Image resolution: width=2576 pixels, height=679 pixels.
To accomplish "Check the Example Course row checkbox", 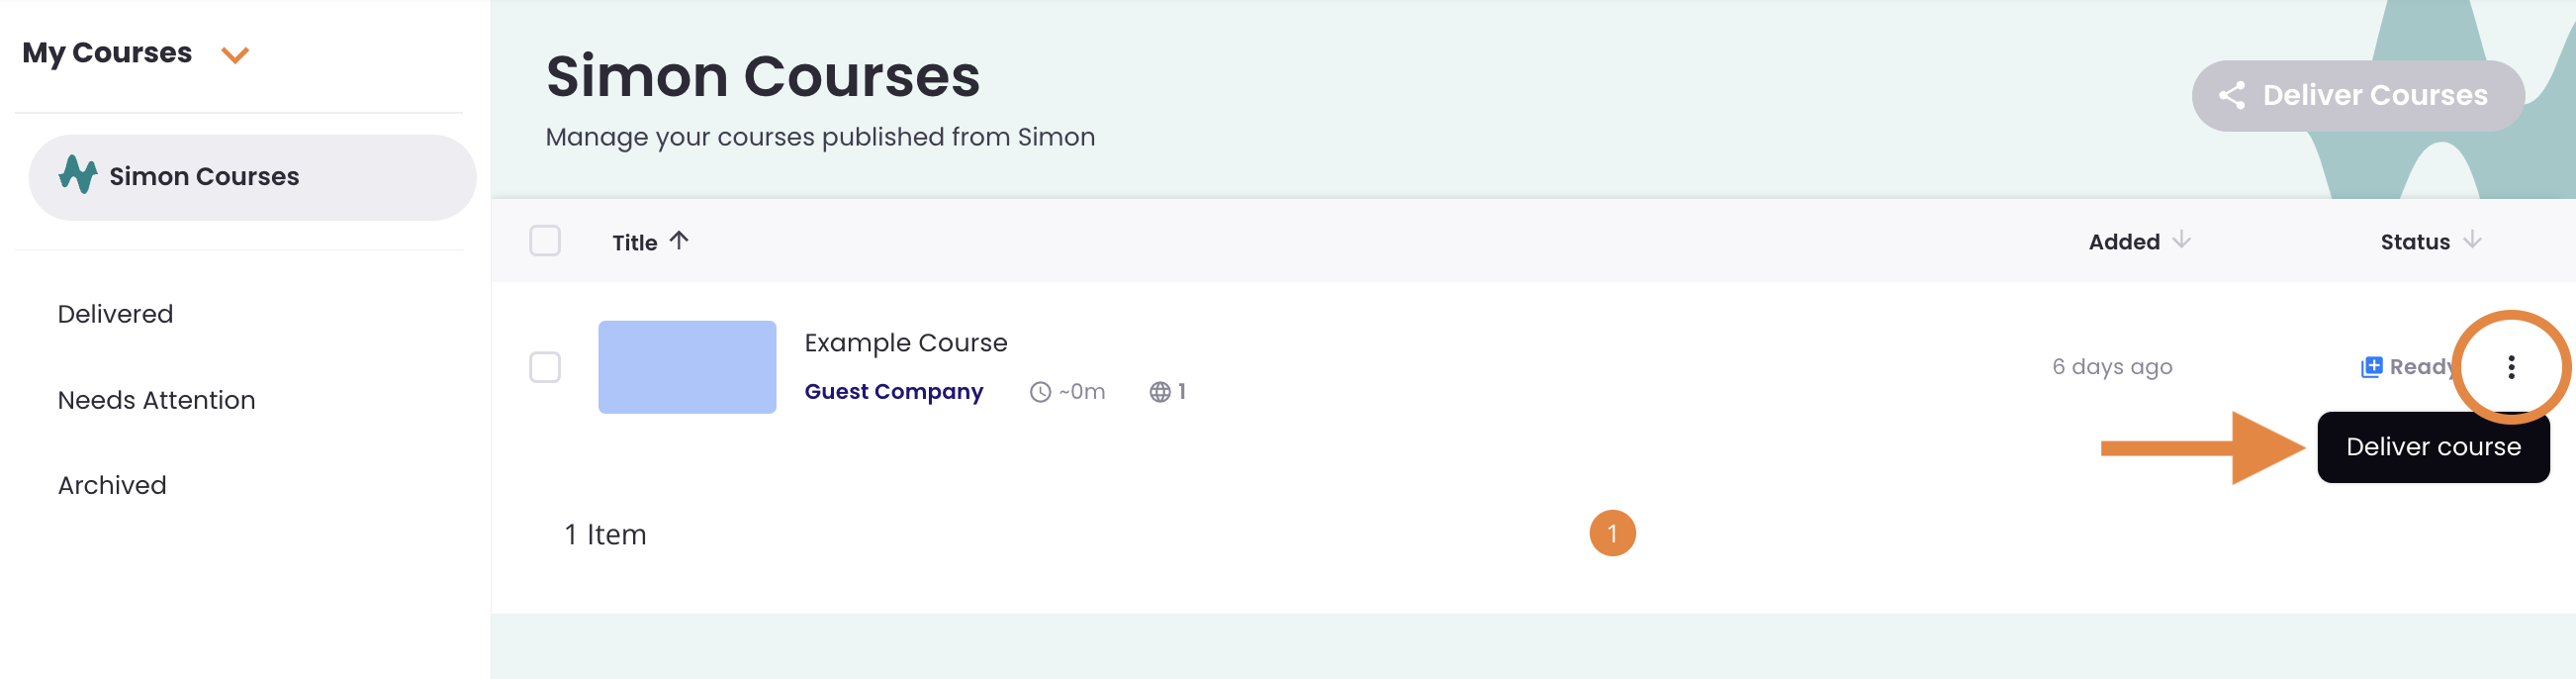I will coord(545,367).
